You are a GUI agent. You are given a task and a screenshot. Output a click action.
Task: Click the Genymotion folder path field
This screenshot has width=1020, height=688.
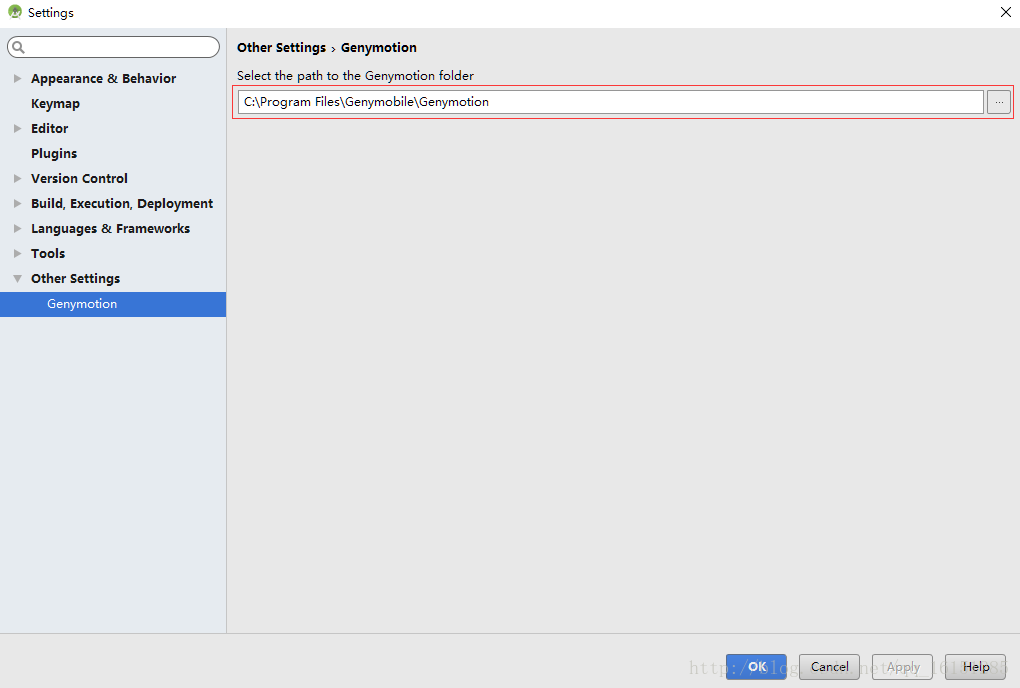(610, 102)
